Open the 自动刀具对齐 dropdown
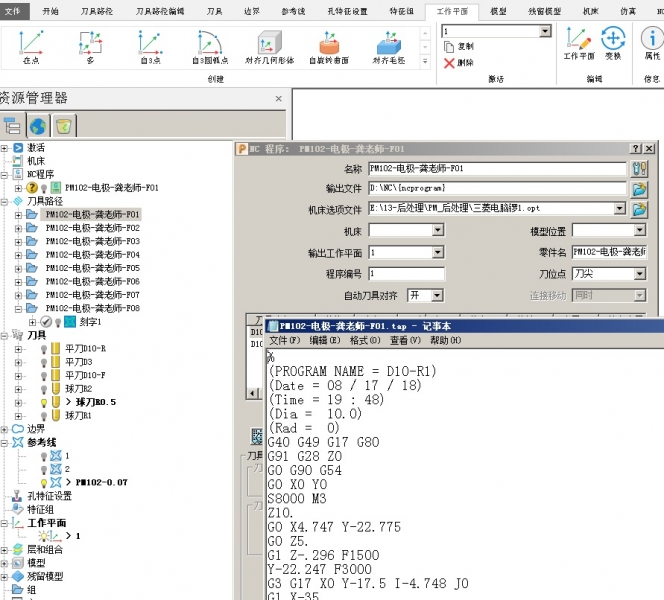 tap(437, 295)
